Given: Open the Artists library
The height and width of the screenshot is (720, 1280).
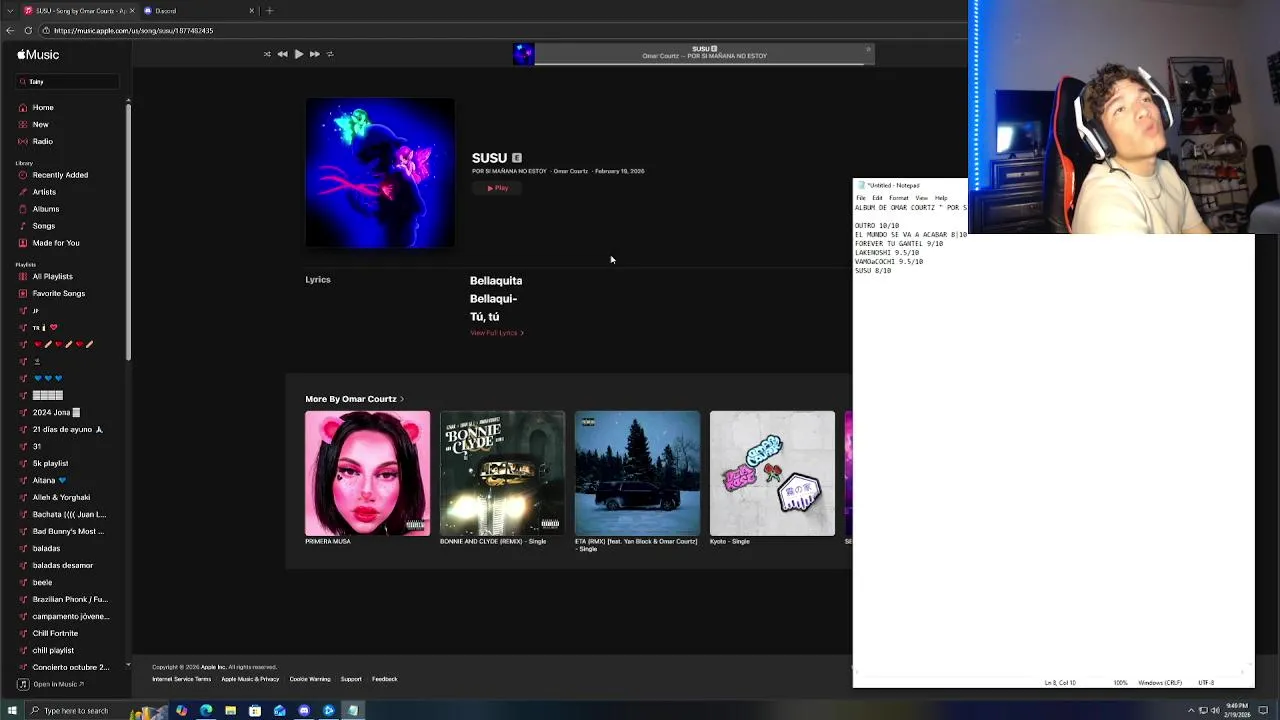Looking at the screenshot, I should (x=44, y=192).
